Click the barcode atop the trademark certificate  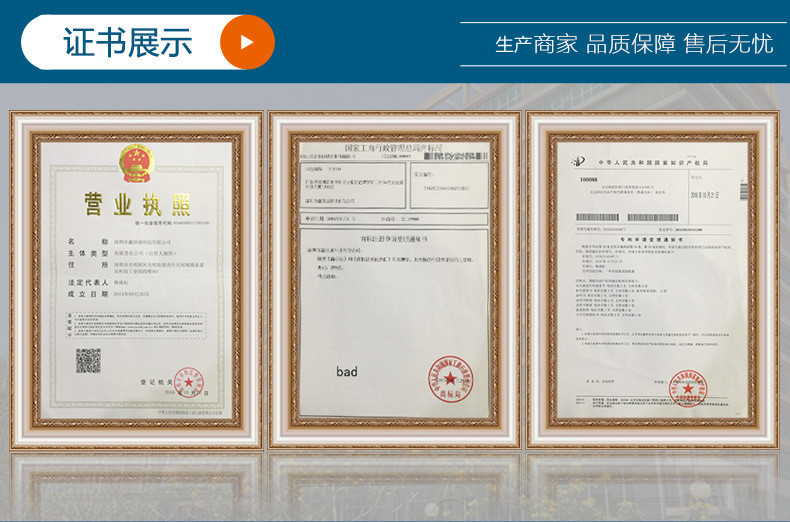coord(456,156)
